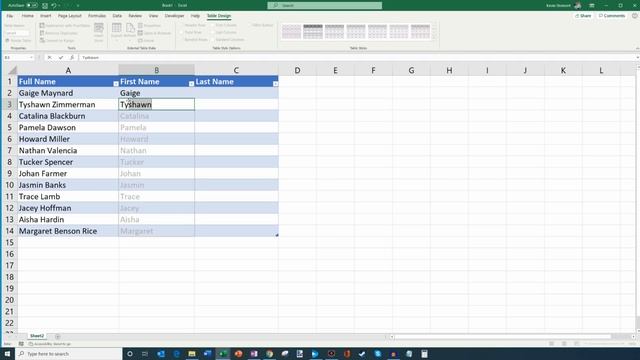Select row 15 header
The height and width of the screenshot is (360, 640).
coord(9,242)
